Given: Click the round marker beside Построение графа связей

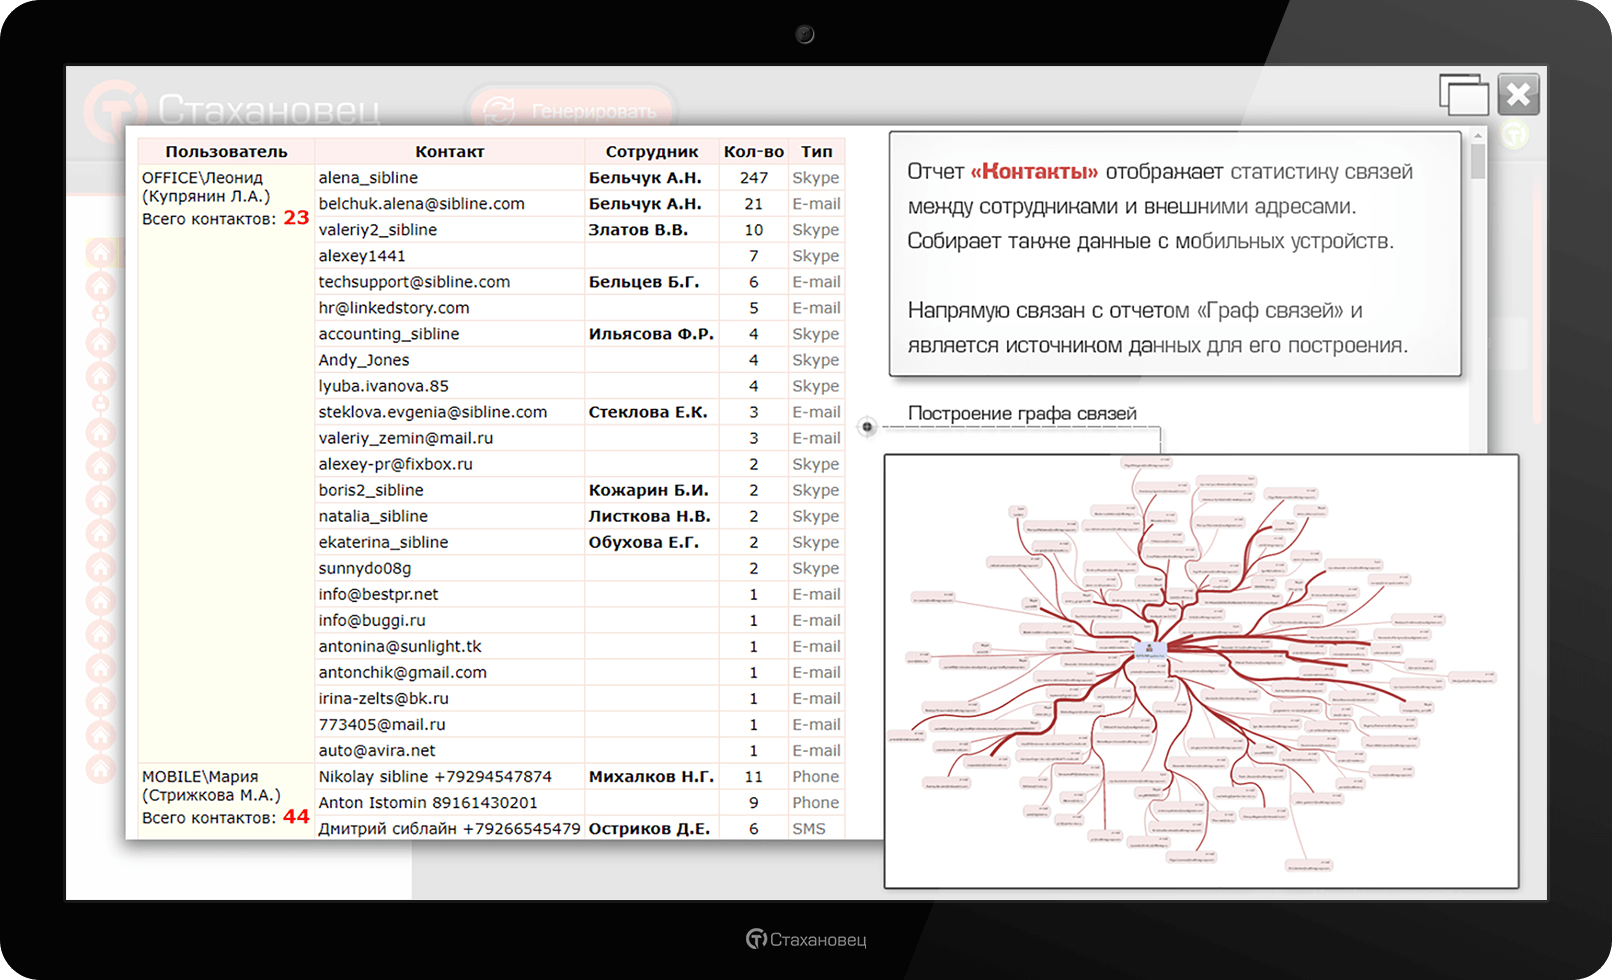Looking at the screenshot, I should [x=867, y=427].
